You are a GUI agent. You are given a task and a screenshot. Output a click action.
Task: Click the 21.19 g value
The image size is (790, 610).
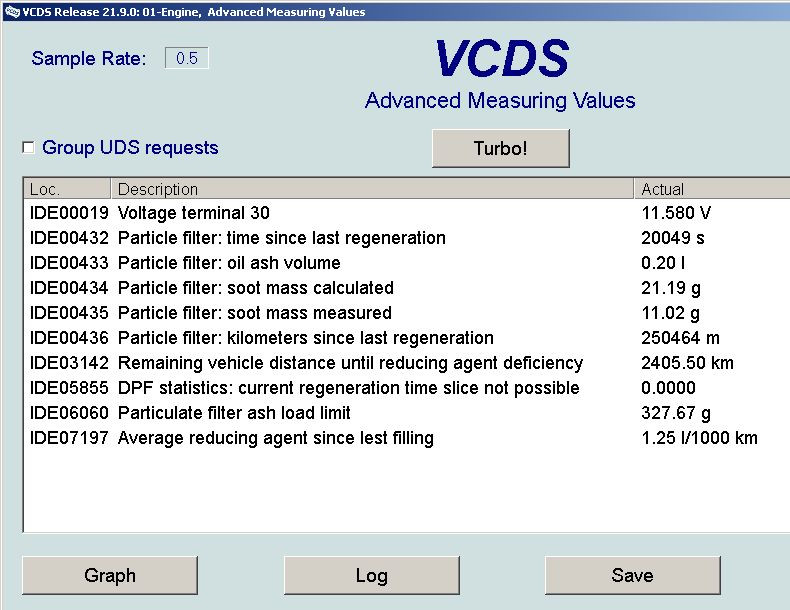[671, 288]
